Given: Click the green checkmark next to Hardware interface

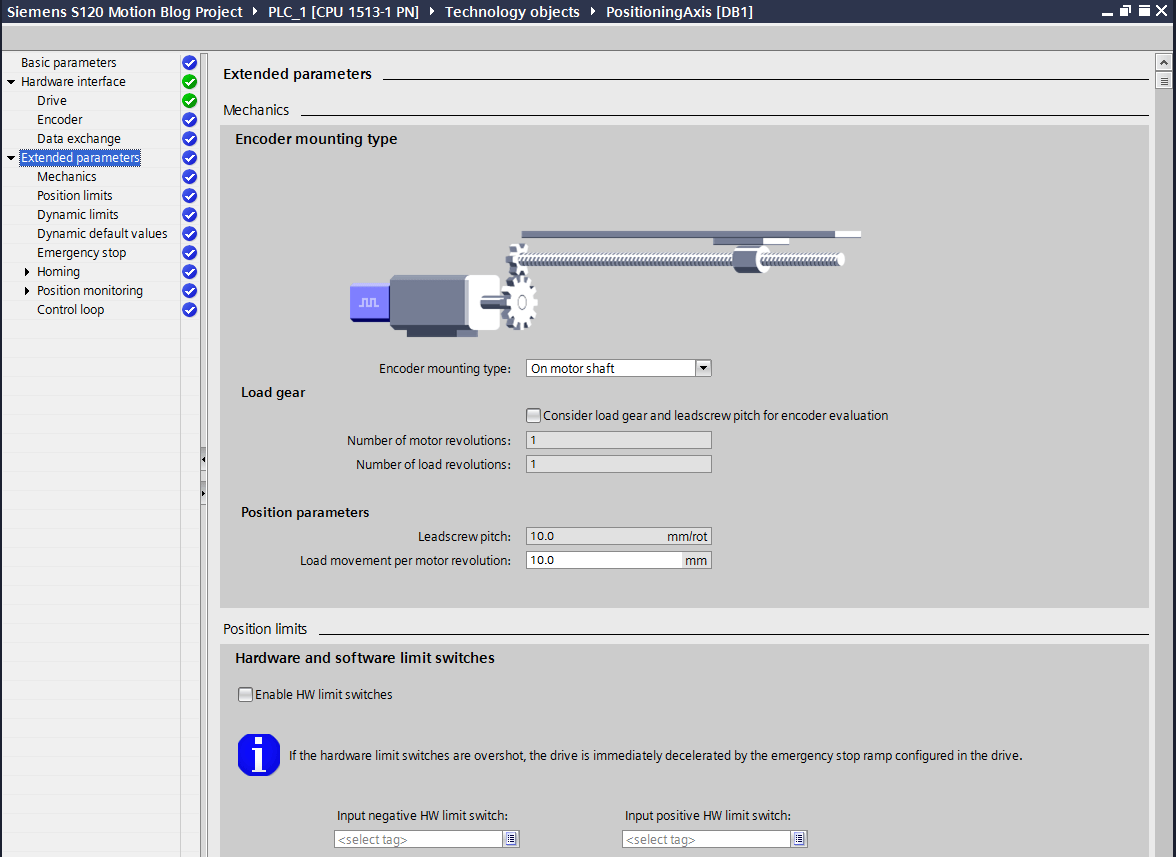Looking at the screenshot, I should coord(190,82).
